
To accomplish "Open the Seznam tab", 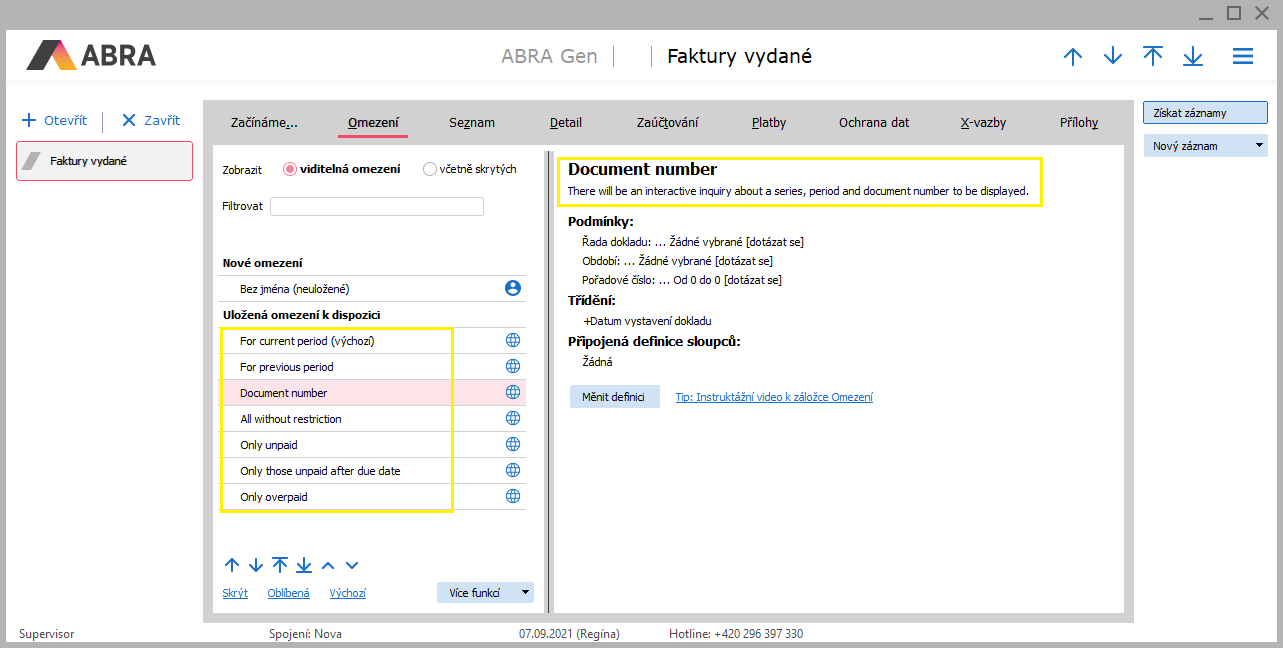I will 472,122.
